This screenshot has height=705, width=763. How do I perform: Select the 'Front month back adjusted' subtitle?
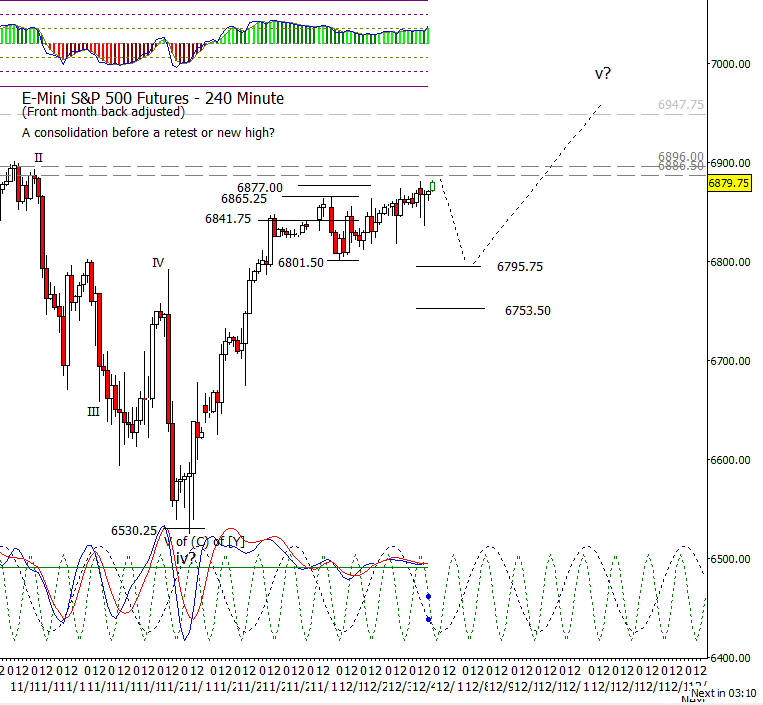(x=103, y=112)
